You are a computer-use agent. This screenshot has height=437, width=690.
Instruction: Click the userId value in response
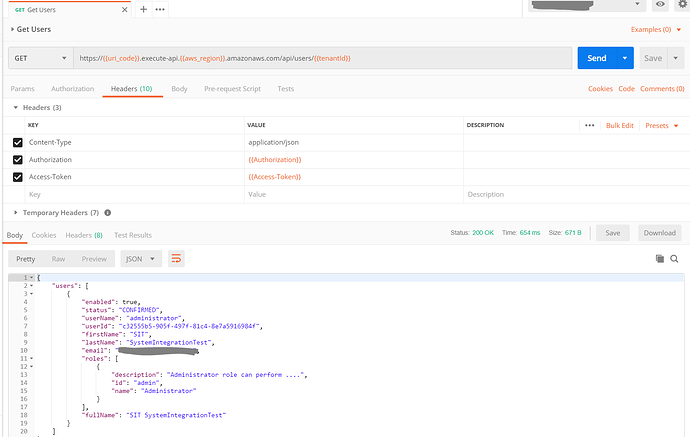pos(190,326)
